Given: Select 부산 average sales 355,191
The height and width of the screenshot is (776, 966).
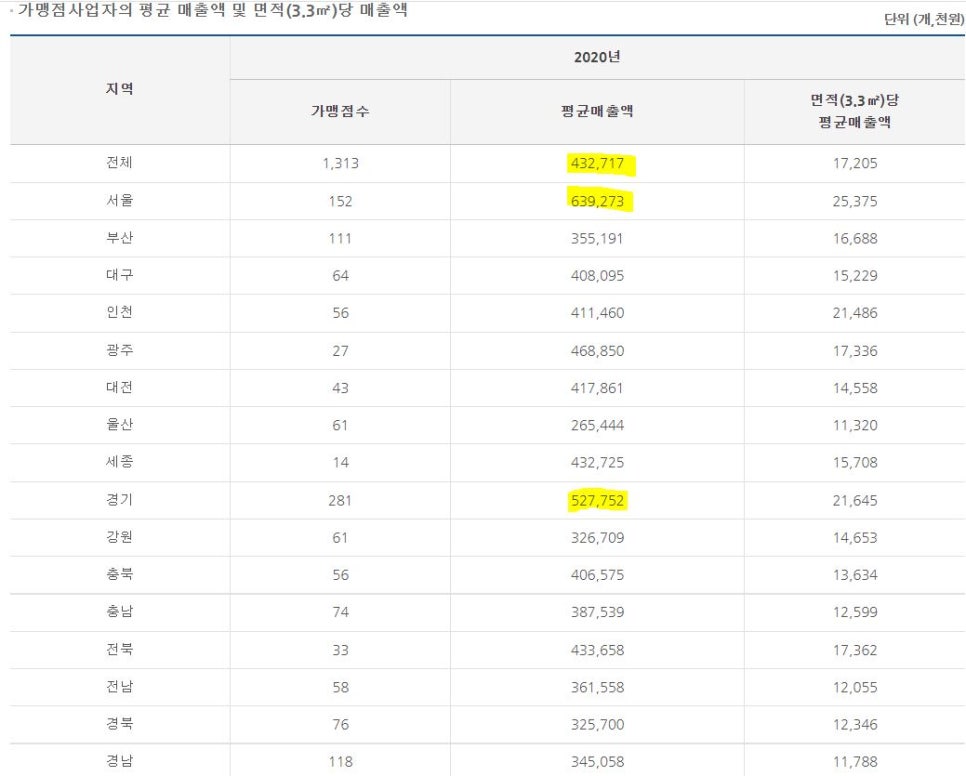Looking at the screenshot, I should (597, 239).
